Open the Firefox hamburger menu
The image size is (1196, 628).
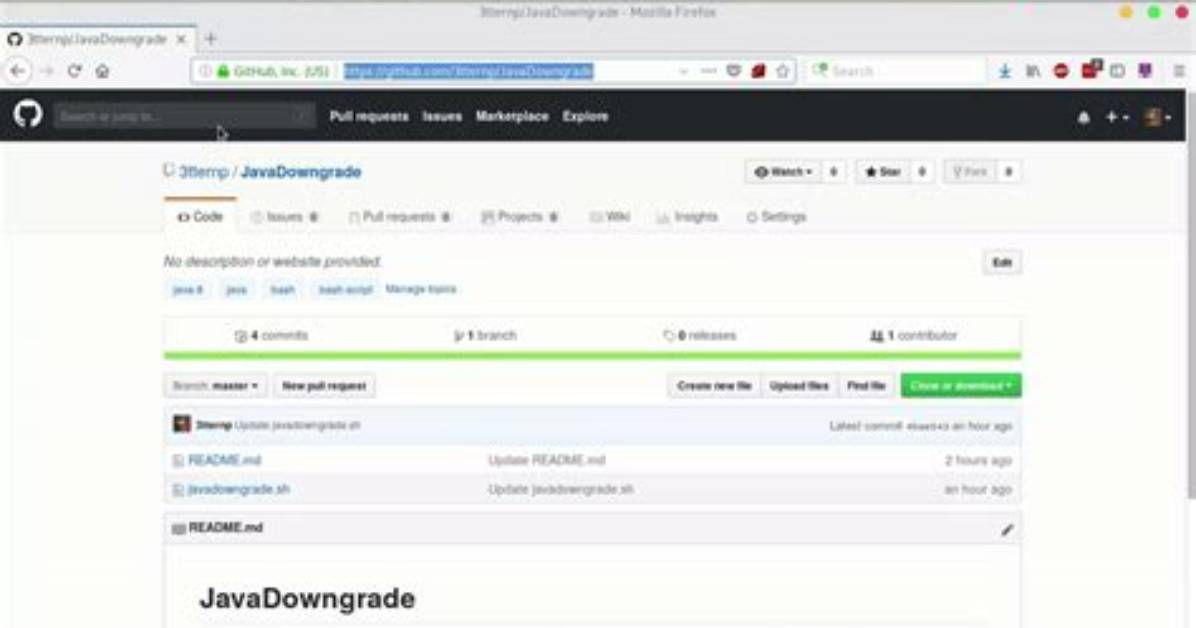[x=1179, y=71]
